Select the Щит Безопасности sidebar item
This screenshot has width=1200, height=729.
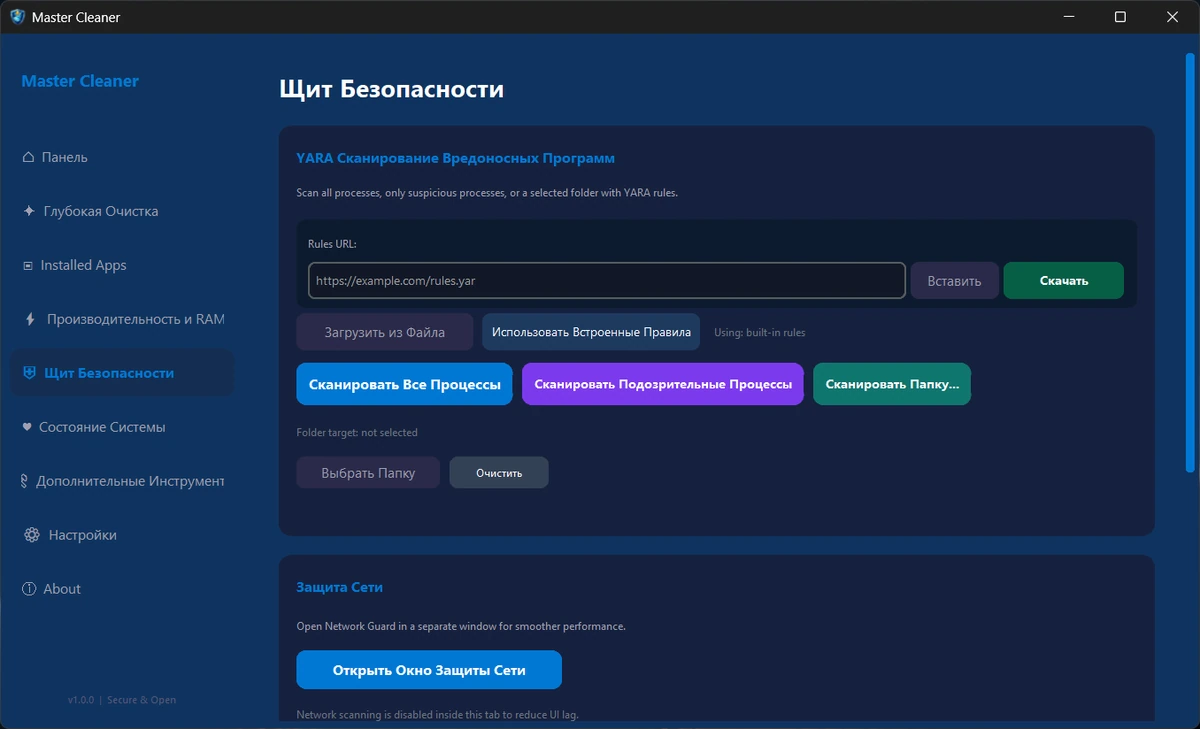point(122,373)
